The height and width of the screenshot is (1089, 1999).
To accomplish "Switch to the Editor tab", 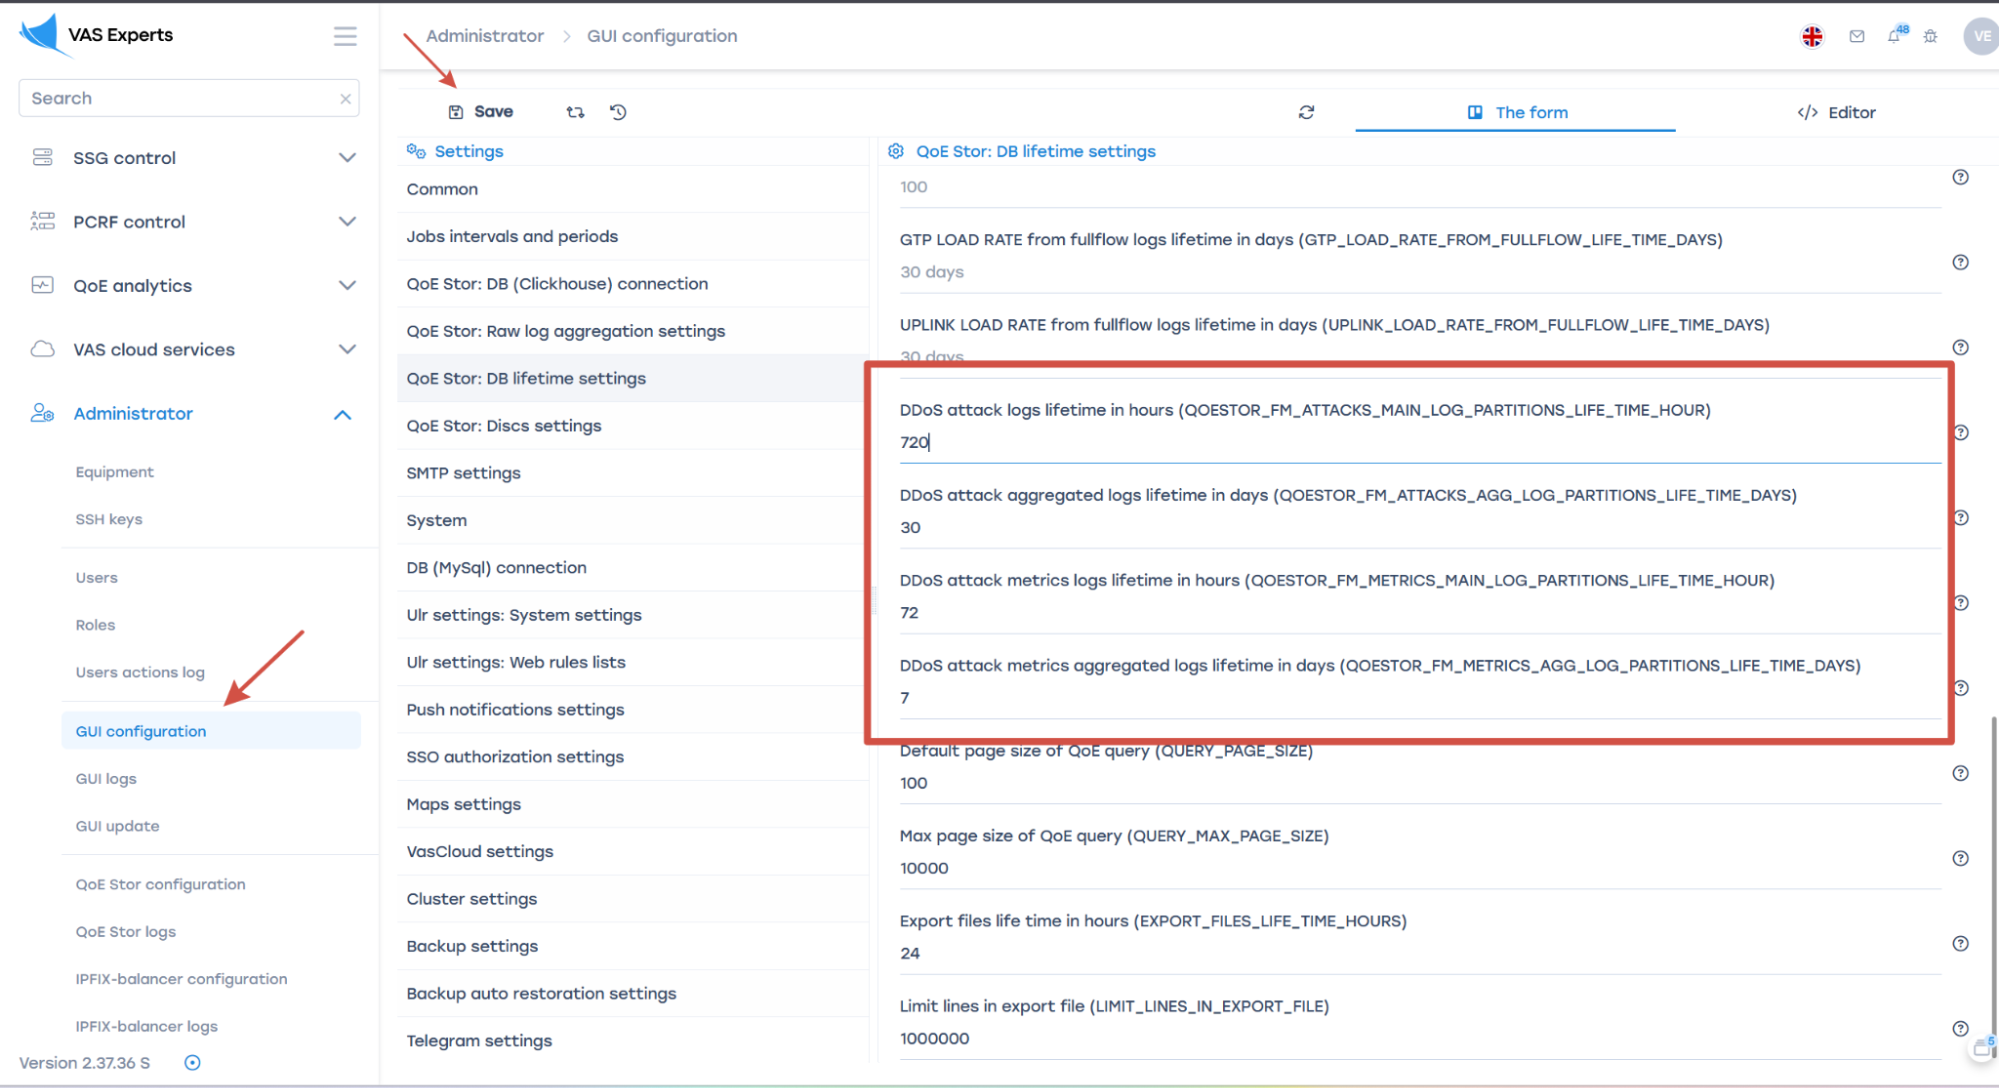I will tap(1836, 112).
